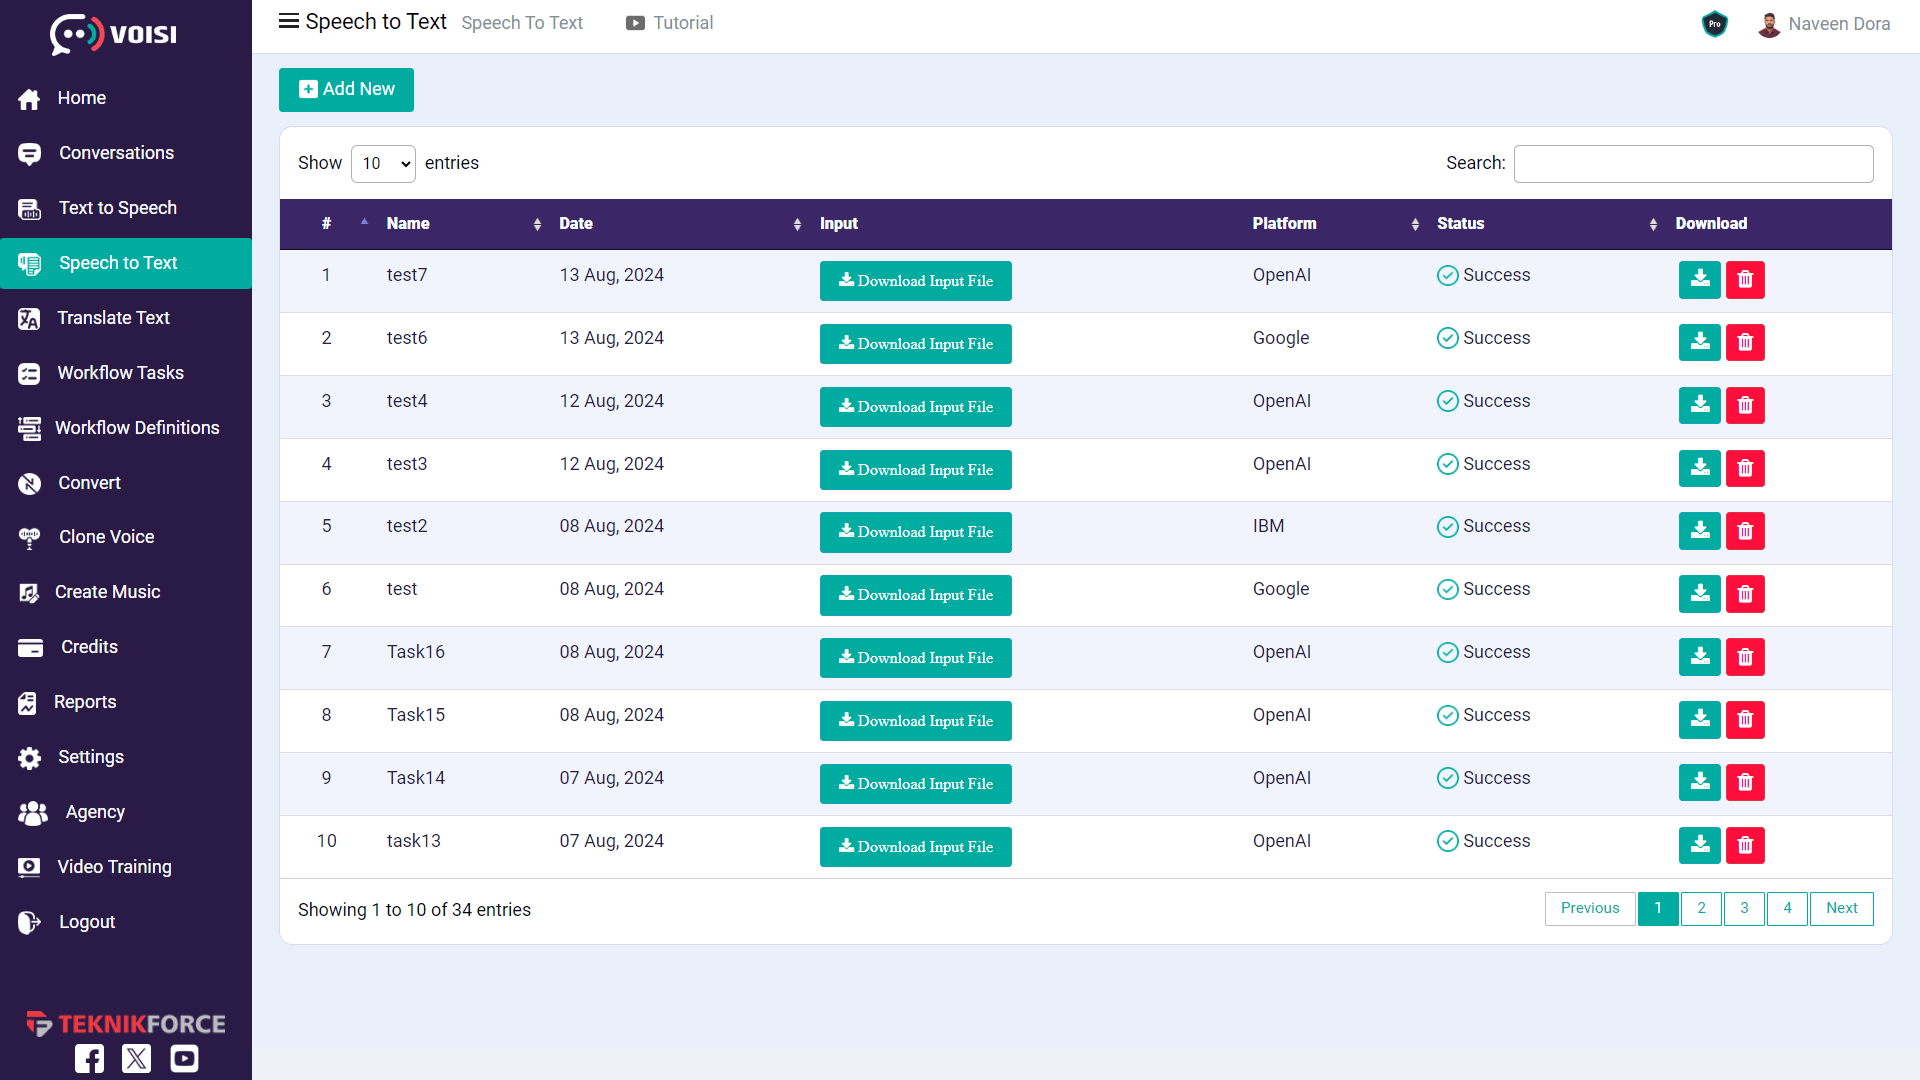
Task: Download result for test7 row
Action: pyautogui.click(x=1699, y=280)
